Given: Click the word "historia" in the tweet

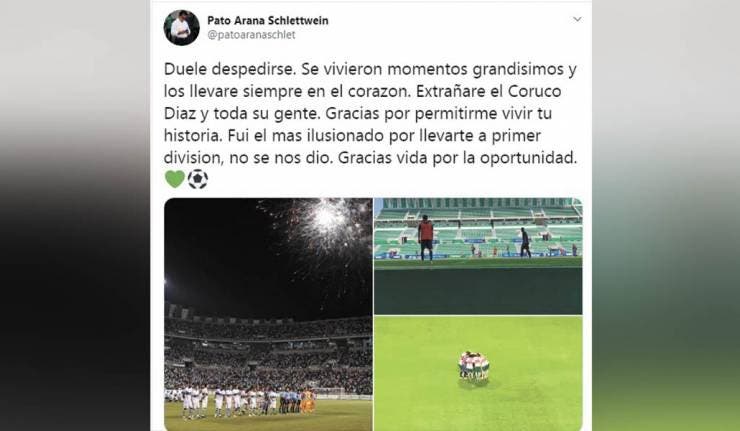Looking at the screenshot, I should point(192,135).
